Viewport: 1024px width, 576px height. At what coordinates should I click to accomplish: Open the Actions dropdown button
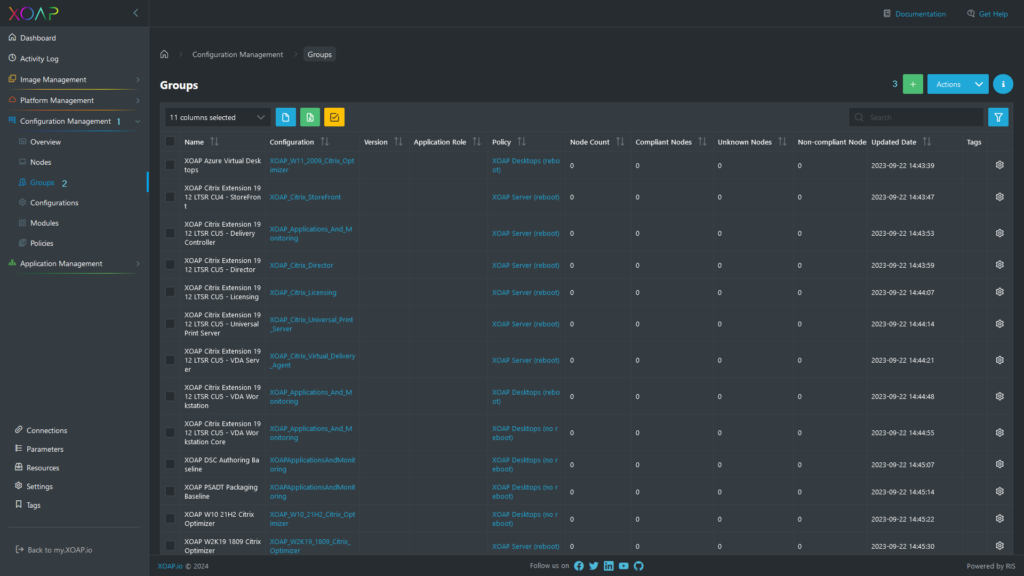click(x=957, y=84)
